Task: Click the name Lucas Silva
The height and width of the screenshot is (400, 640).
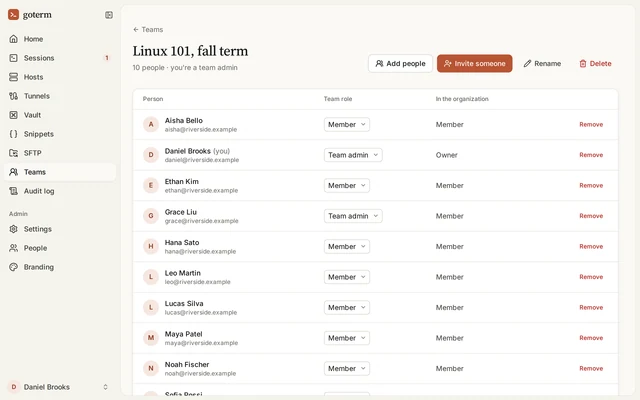Action: (x=184, y=303)
